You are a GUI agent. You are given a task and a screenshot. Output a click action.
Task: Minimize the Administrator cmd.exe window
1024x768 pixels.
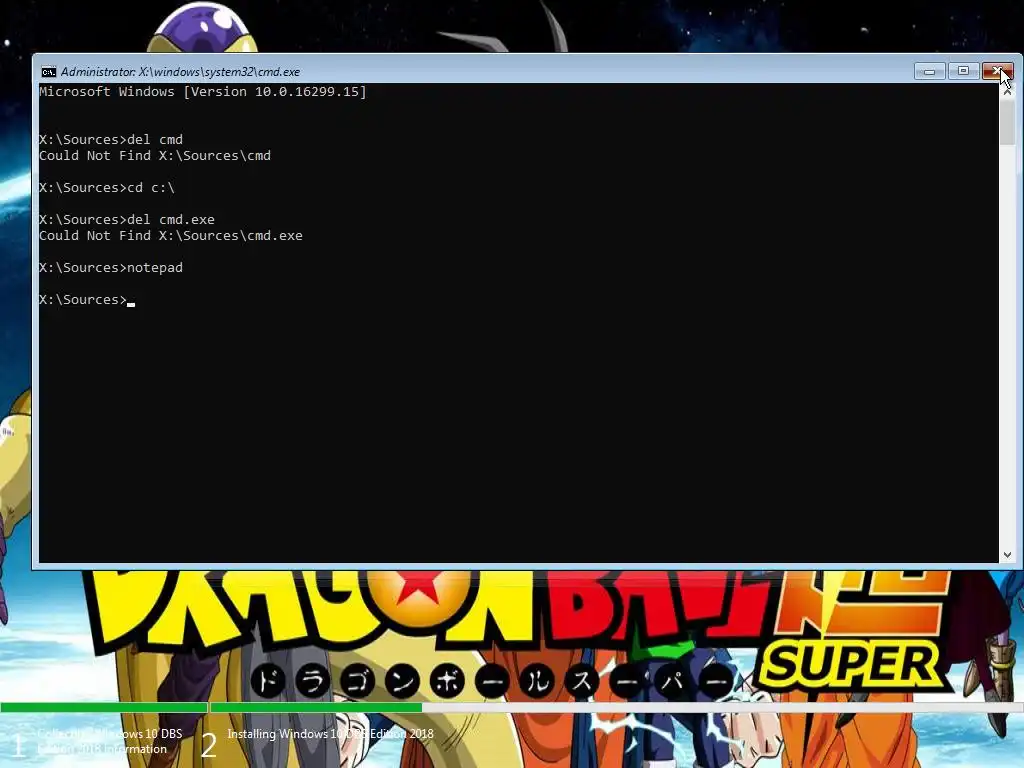(x=930, y=71)
